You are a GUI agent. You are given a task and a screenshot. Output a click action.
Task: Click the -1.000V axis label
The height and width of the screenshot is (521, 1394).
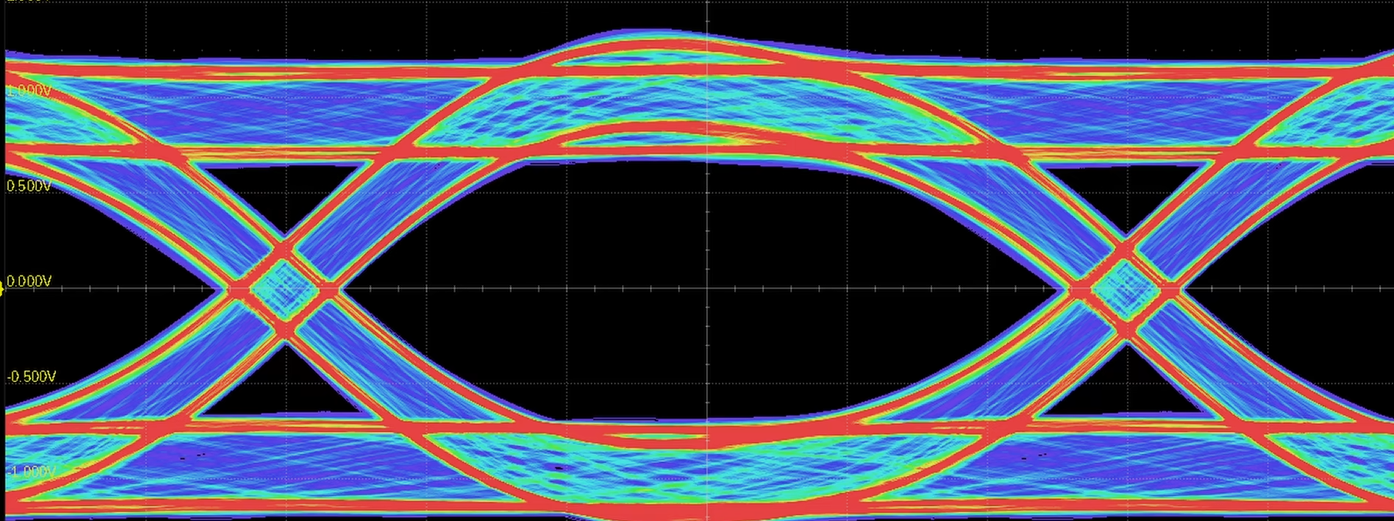tap(30, 472)
